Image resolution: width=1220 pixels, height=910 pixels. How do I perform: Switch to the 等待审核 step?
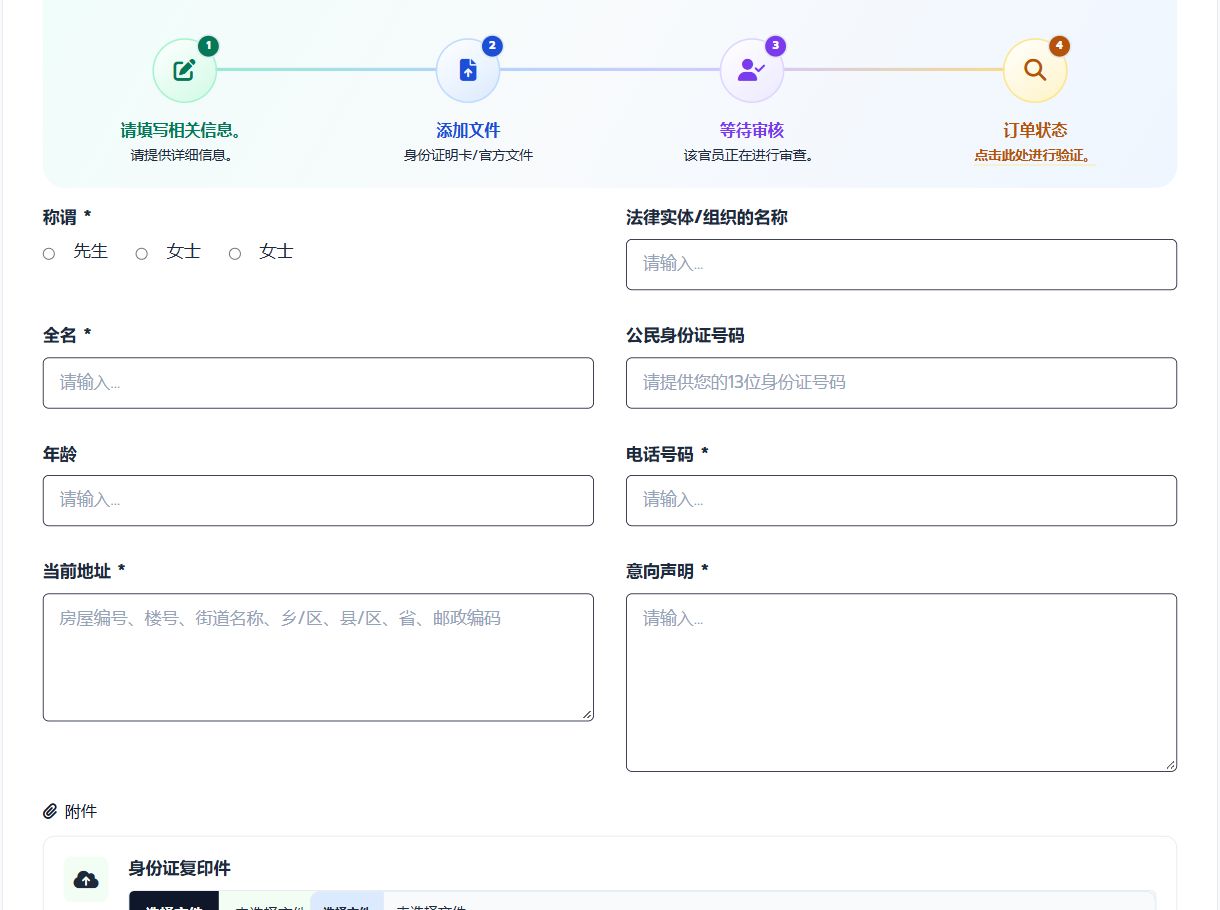click(x=752, y=130)
